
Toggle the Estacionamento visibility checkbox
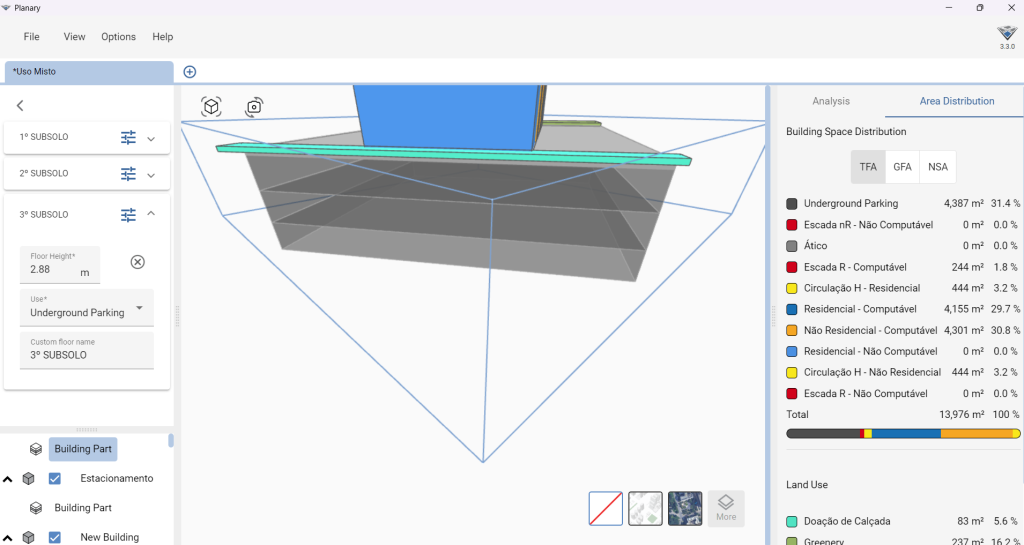[55, 478]
